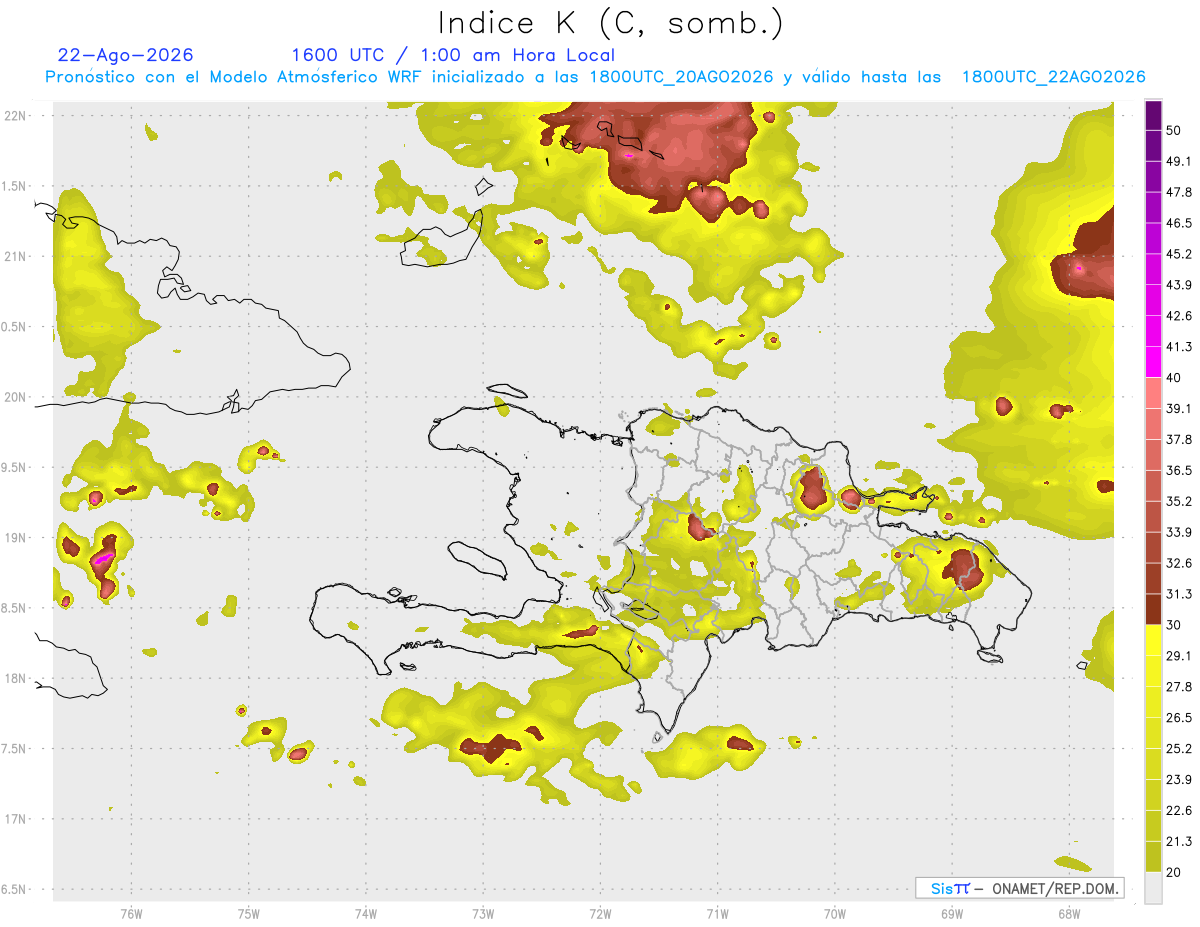Click the '29.1' value on color scale

1179,656
